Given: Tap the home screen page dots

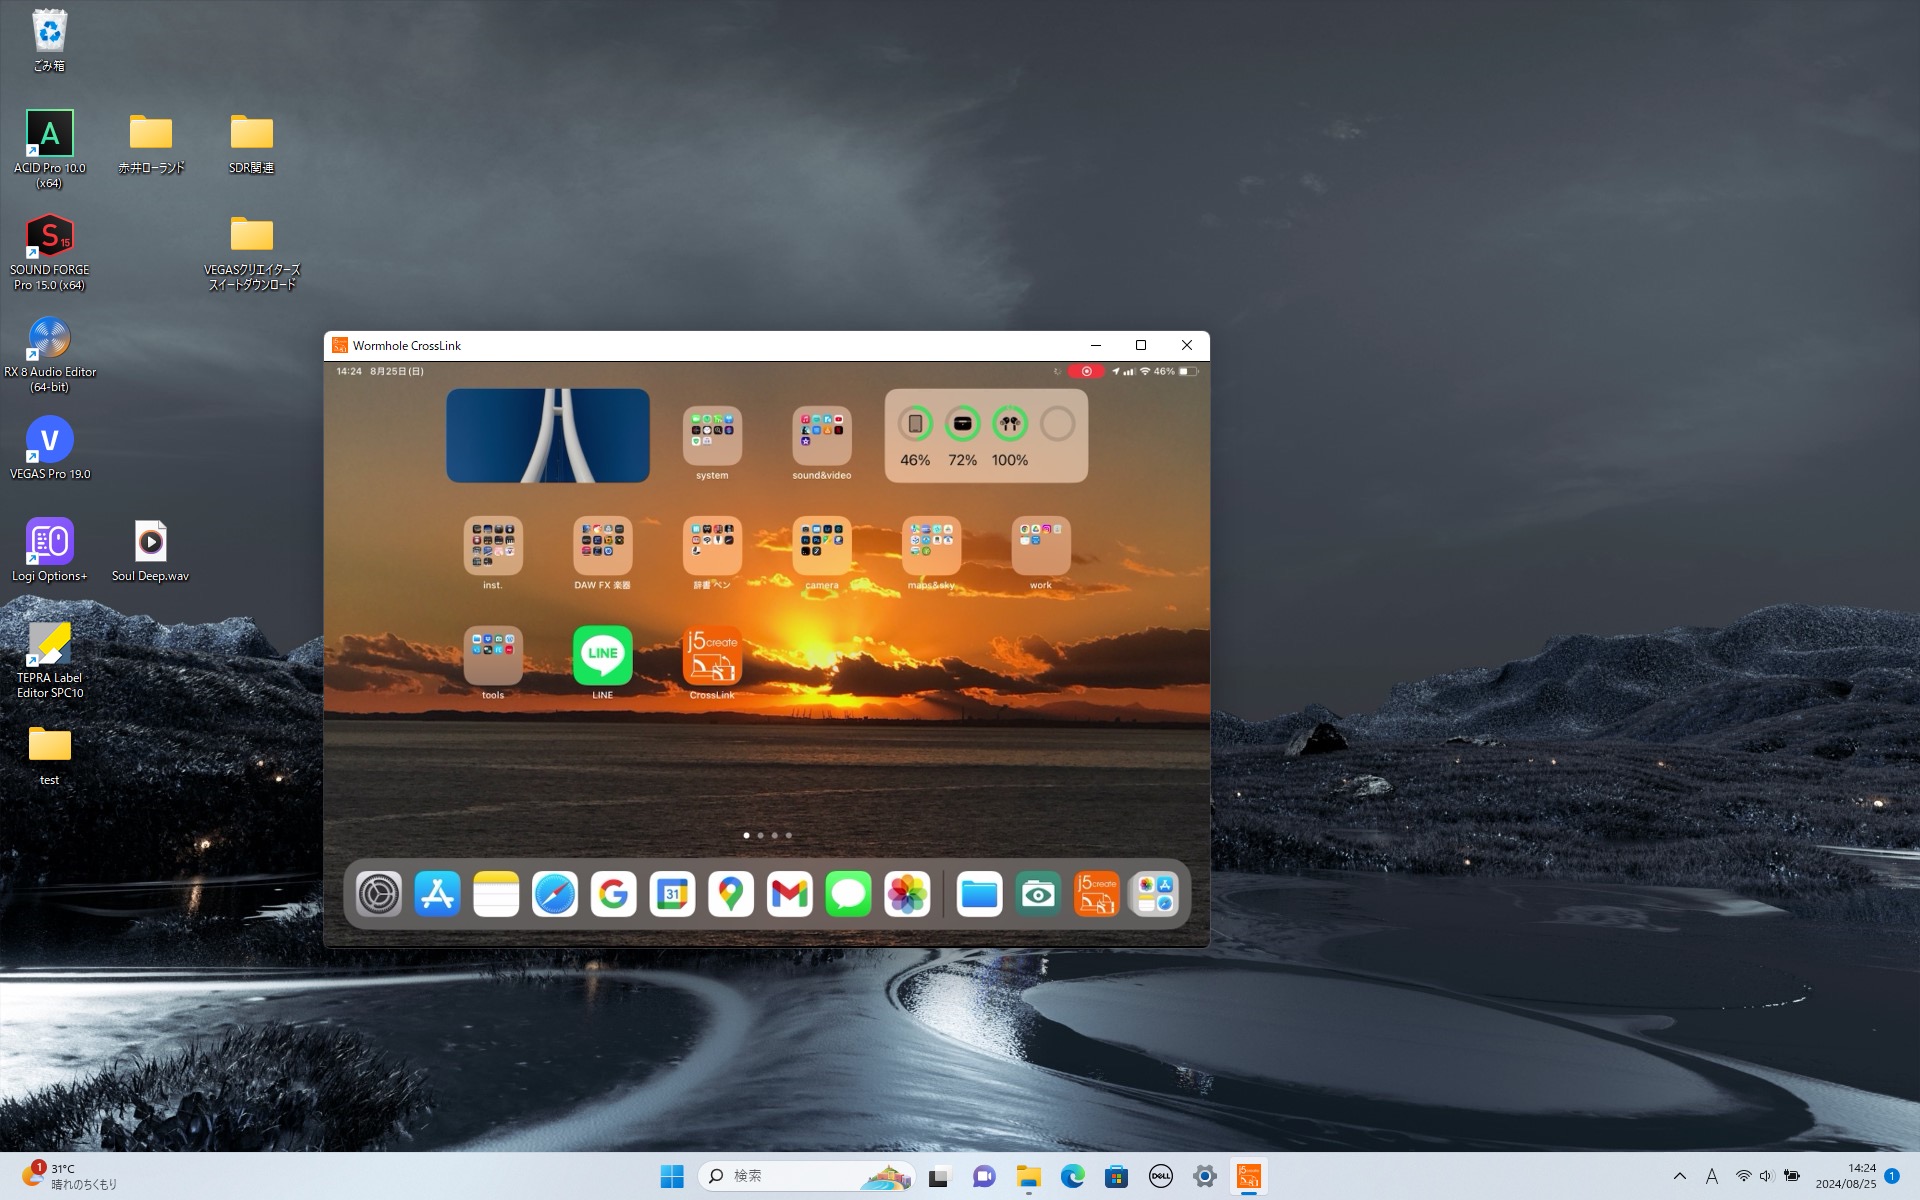Looking at the screenshot, I should tap(767, 835).
